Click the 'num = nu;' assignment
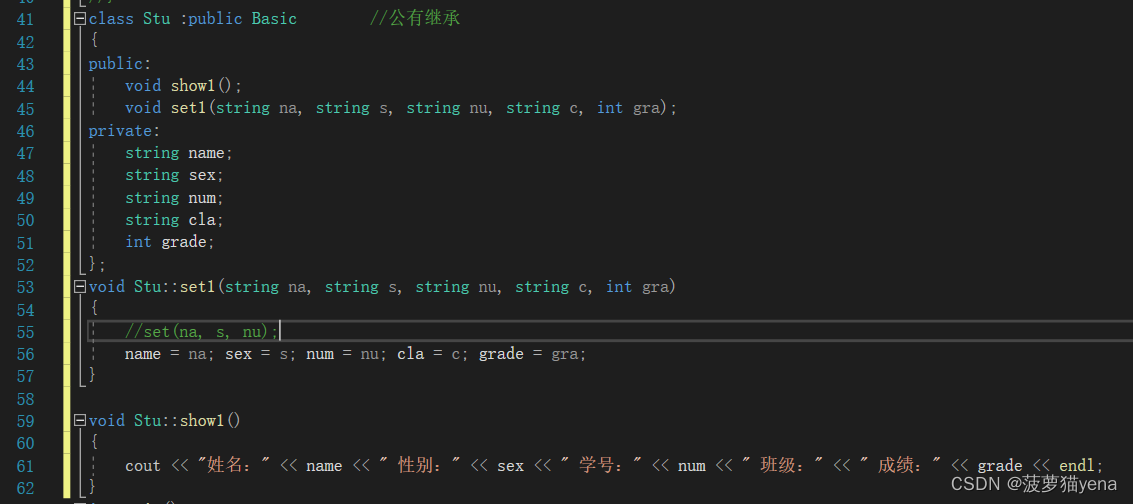This screenshot has height=504, width=1133. pyautogui.click(x=347, y=354)
